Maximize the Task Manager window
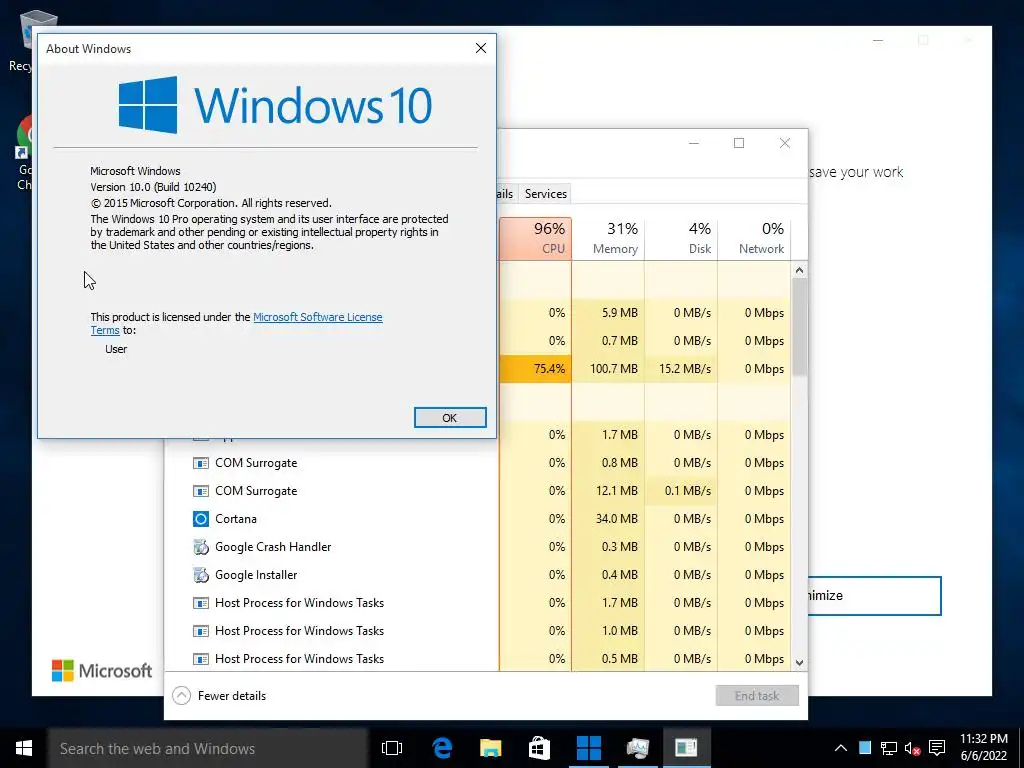The height and width of the screenshot is (768, 1024). (x=739, y=143)
